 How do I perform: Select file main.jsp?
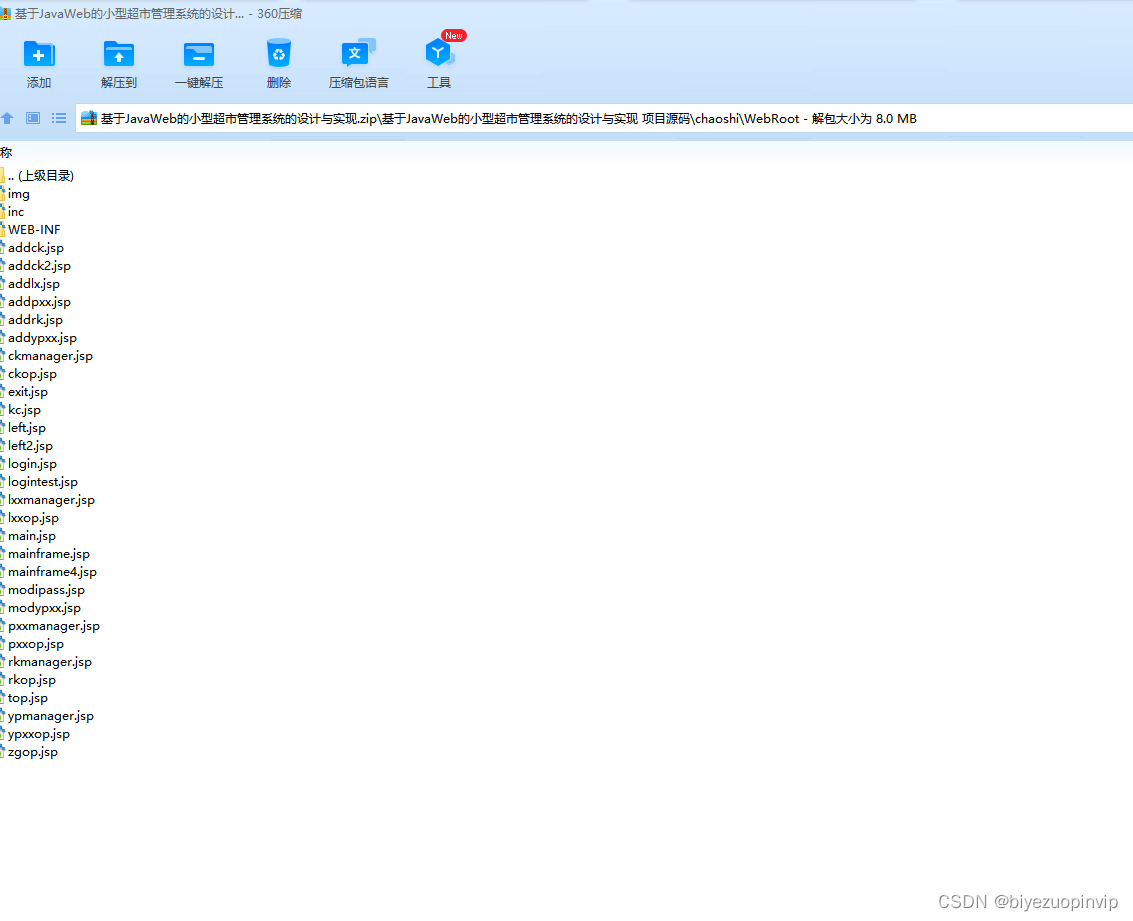28,536
